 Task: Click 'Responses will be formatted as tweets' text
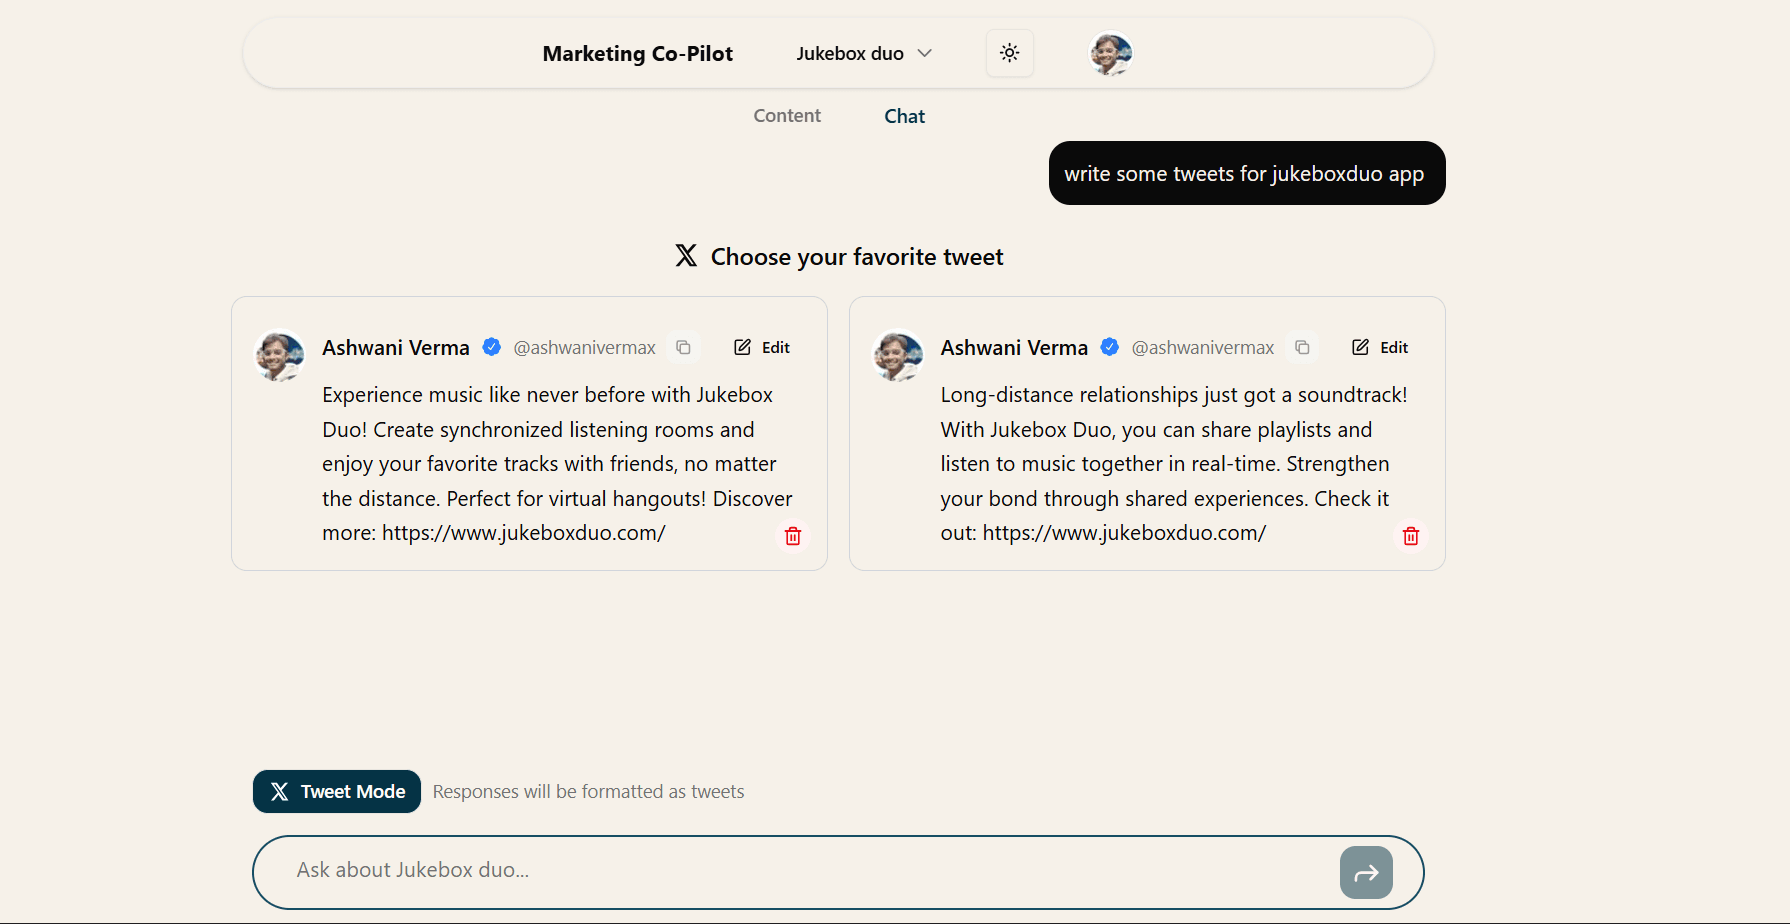(588, 791)
